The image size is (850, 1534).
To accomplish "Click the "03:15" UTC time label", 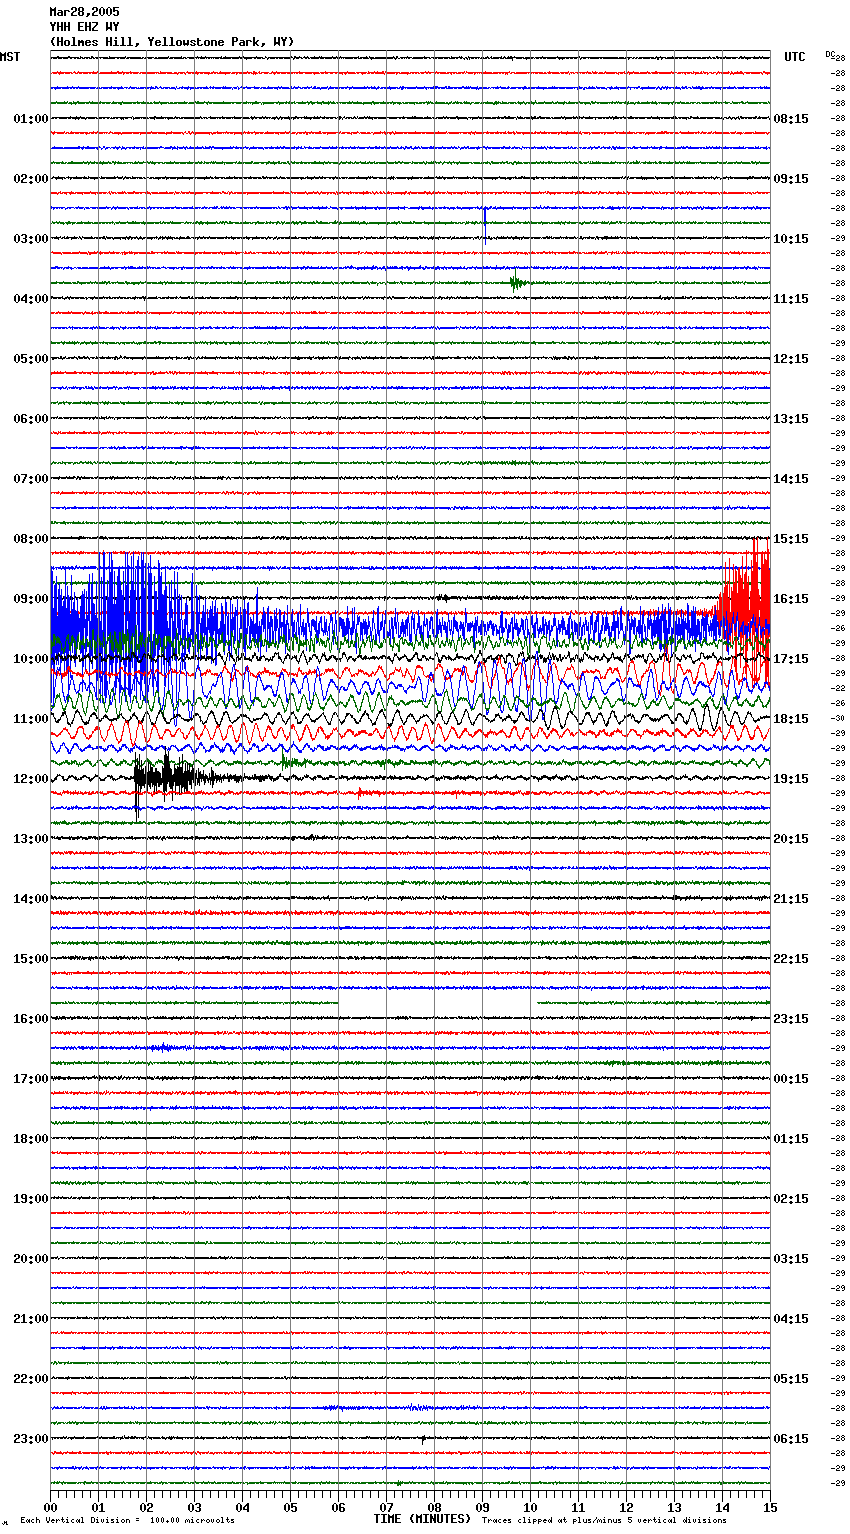I will (x=791, y=1259).
